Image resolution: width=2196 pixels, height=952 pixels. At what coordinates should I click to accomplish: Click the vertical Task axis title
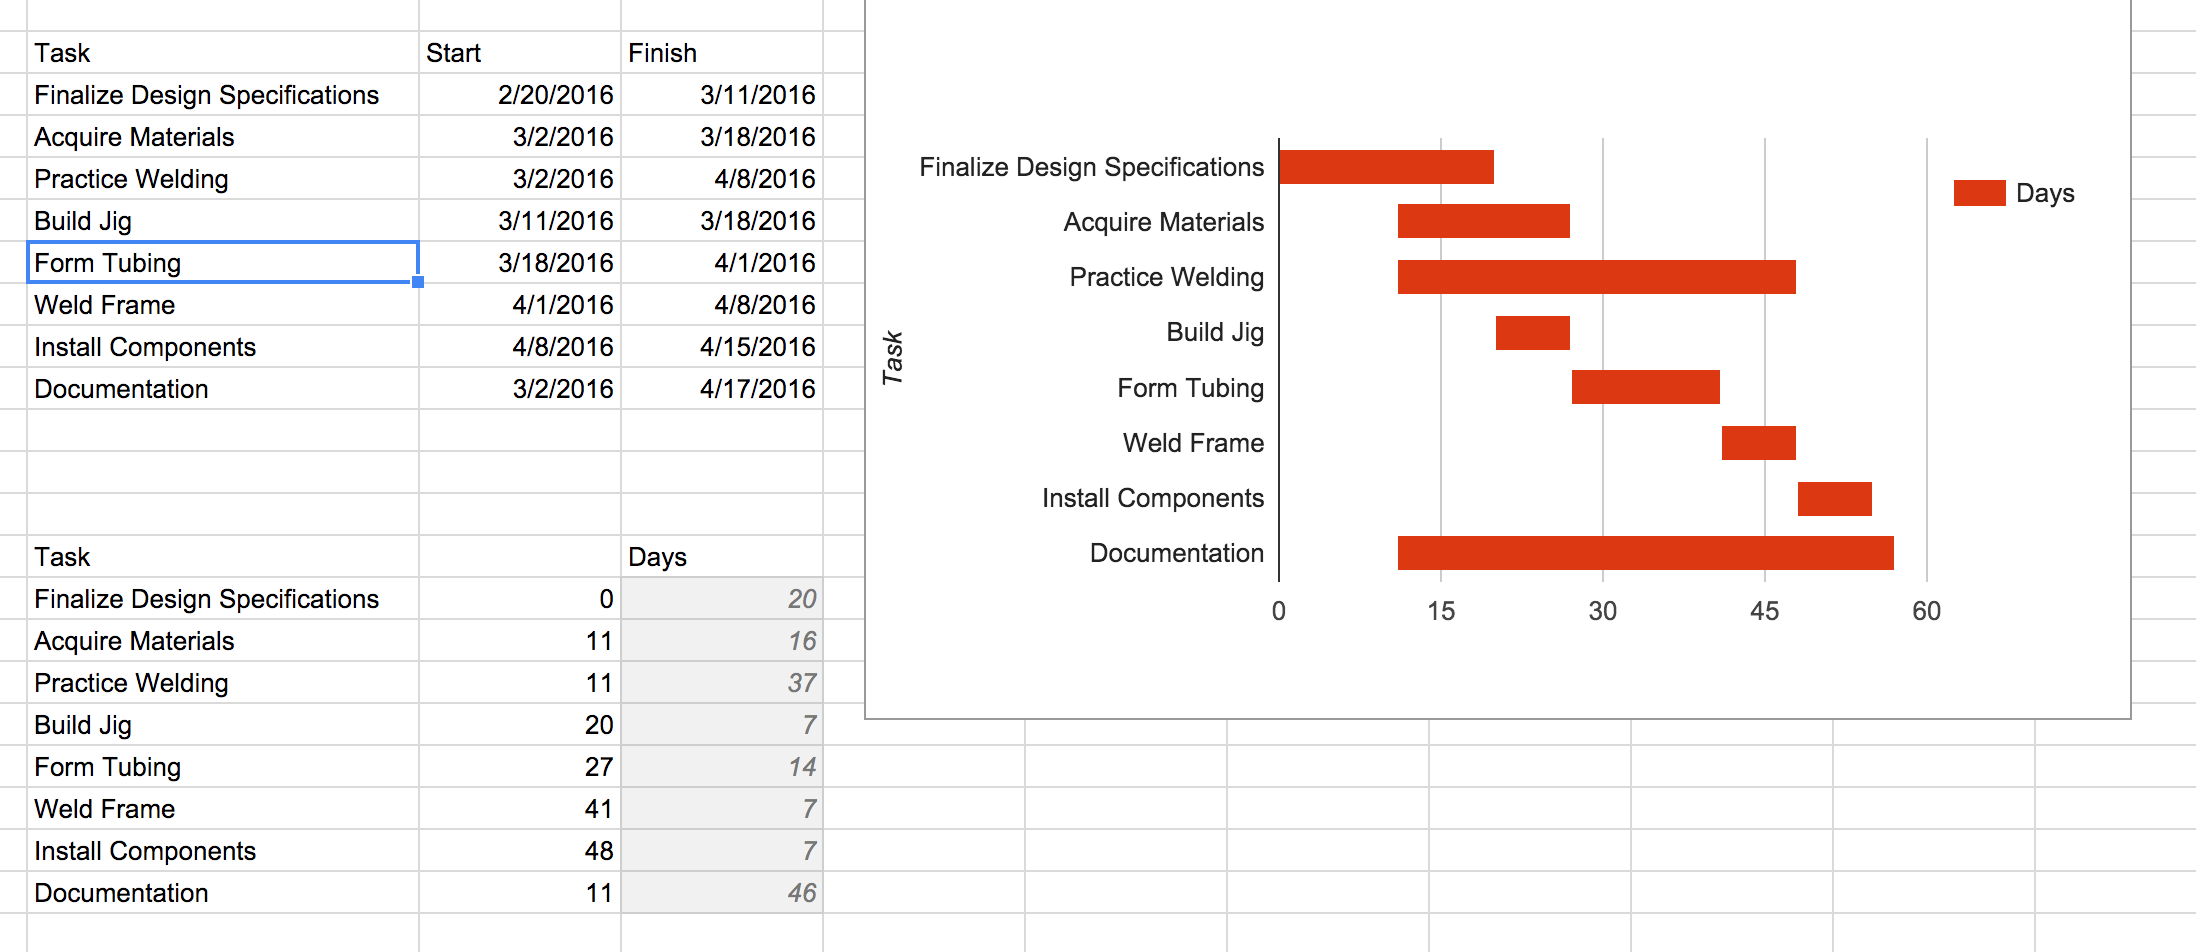coord(892,358)
